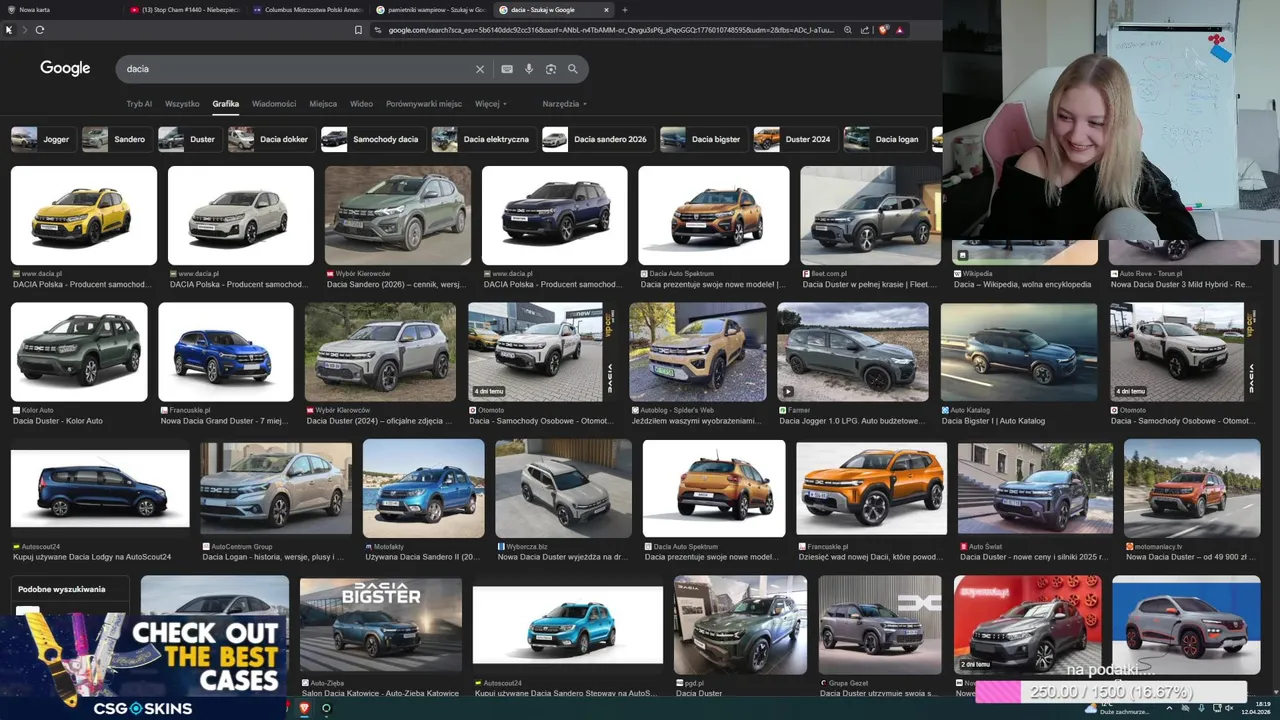Select the 'Porównywarki miejsc' search tab

[424, 104]
